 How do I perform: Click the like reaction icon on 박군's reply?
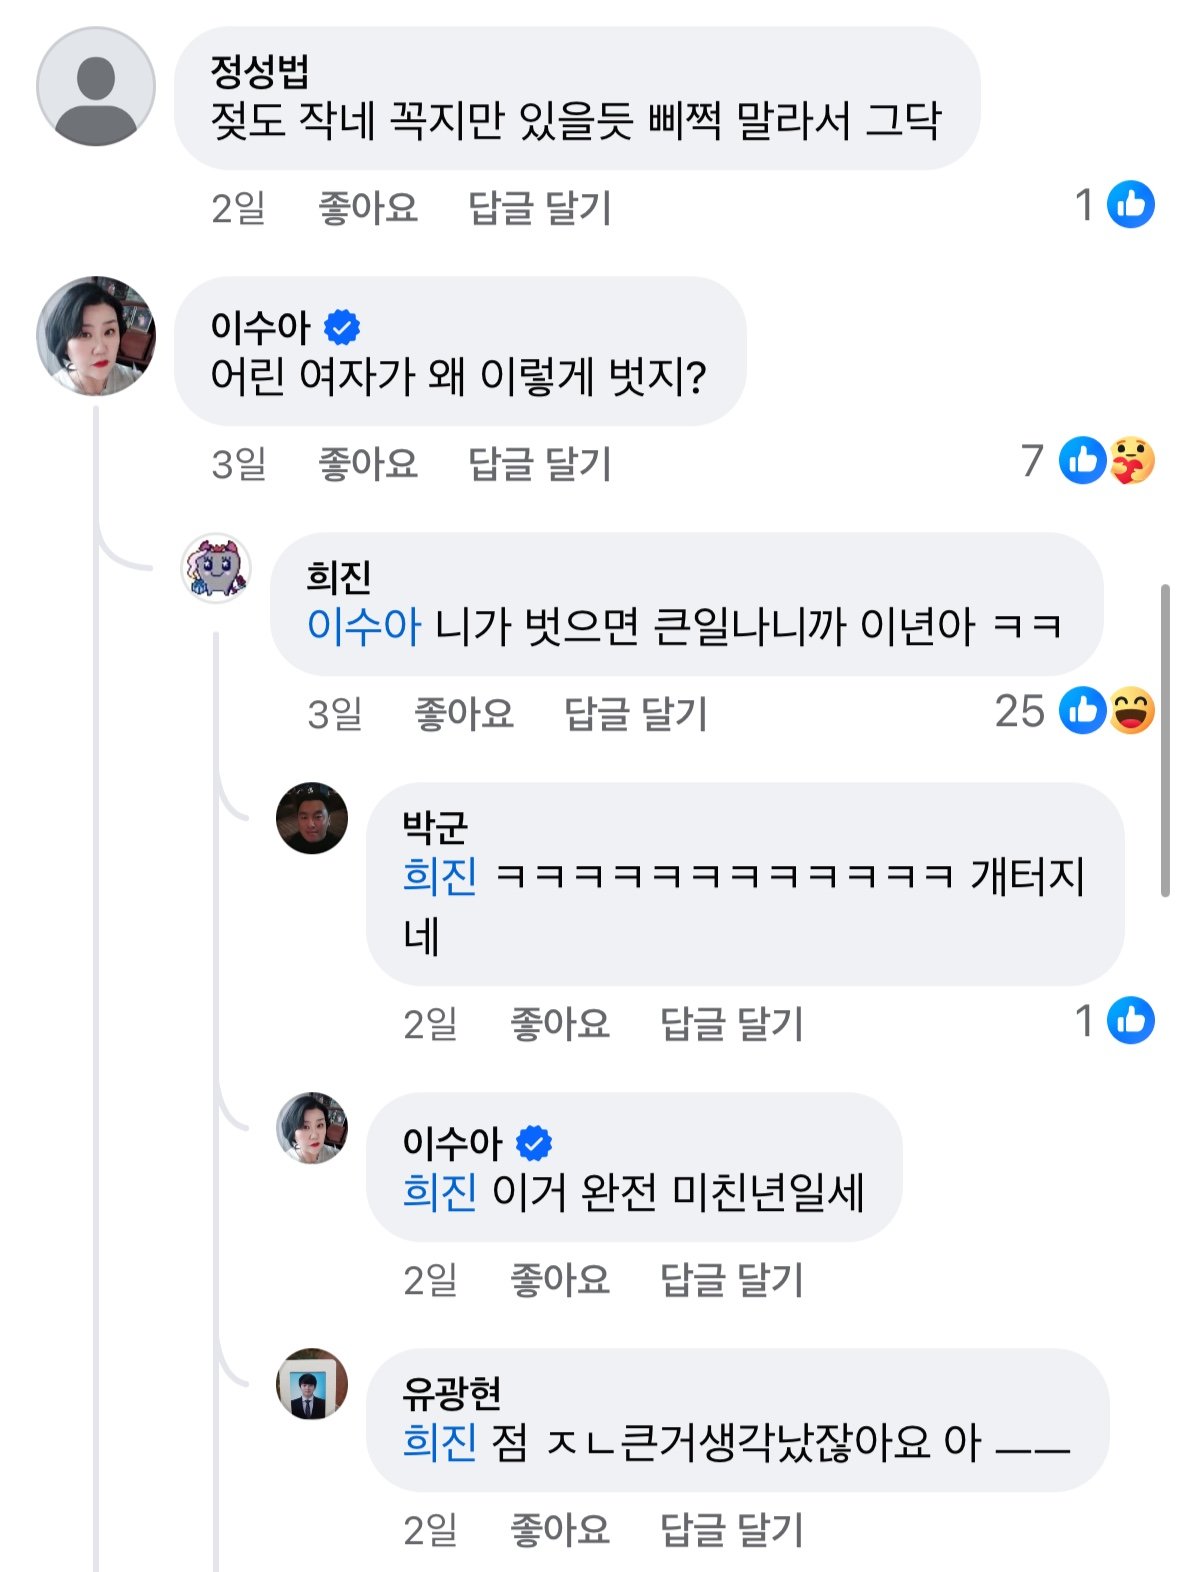(1131, 1021)
